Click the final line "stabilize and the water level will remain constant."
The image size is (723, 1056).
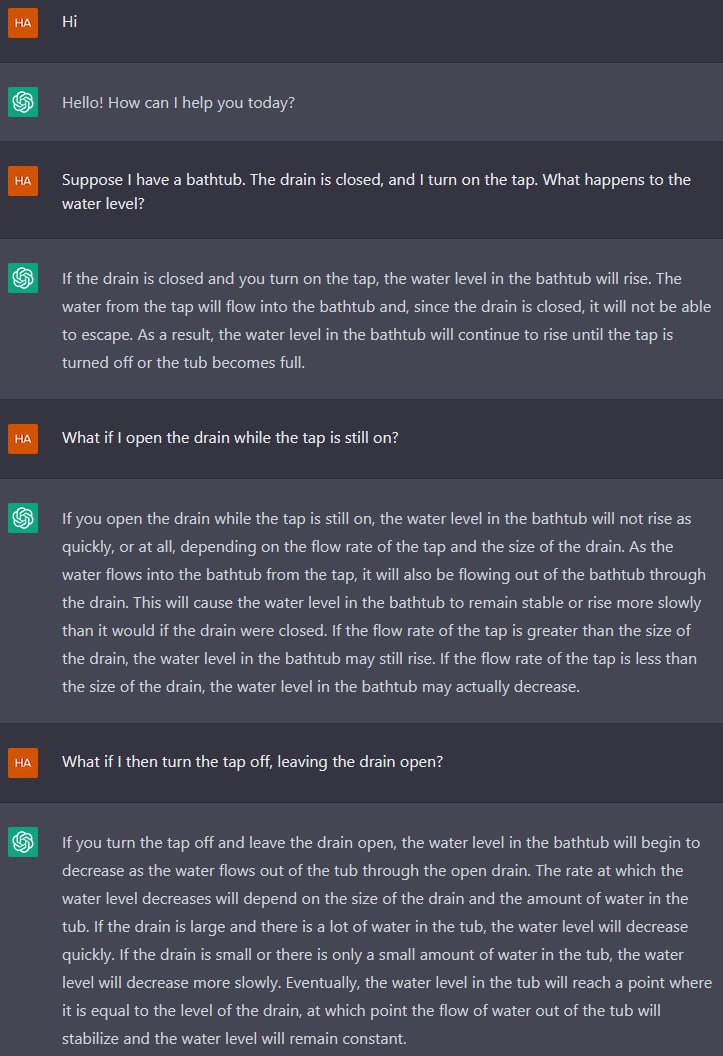[x=234, y=1038]
